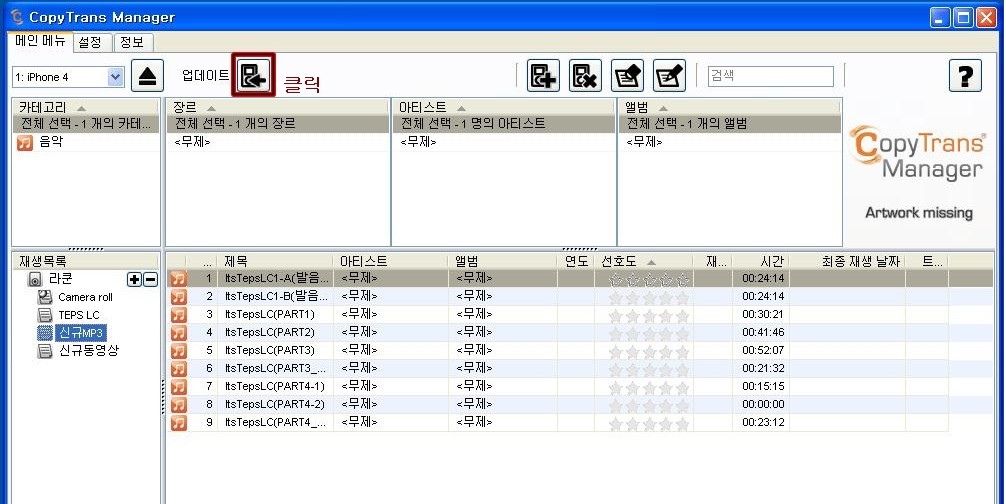Select Camera roll playlist
This screenshot has width=1006, height=504.
coord(85,297)
